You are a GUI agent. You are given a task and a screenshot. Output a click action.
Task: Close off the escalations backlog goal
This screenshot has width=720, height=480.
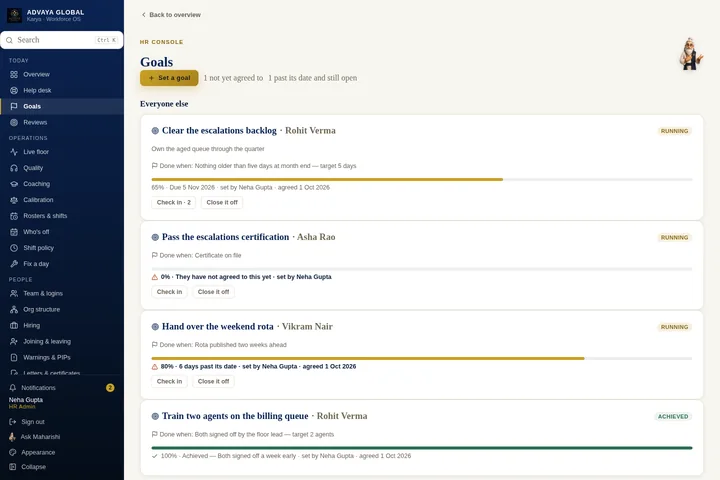pyautogui.click(x=222, y=203)
